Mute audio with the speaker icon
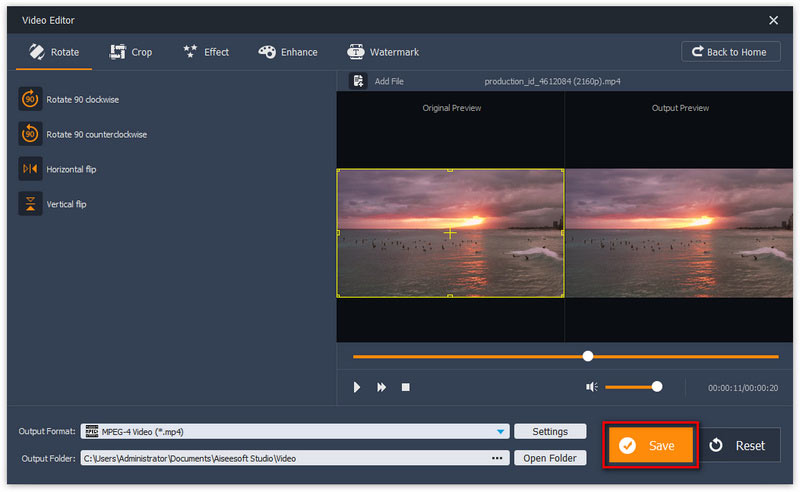This screenshot has width=800, height=492. (x=591, y=387)
